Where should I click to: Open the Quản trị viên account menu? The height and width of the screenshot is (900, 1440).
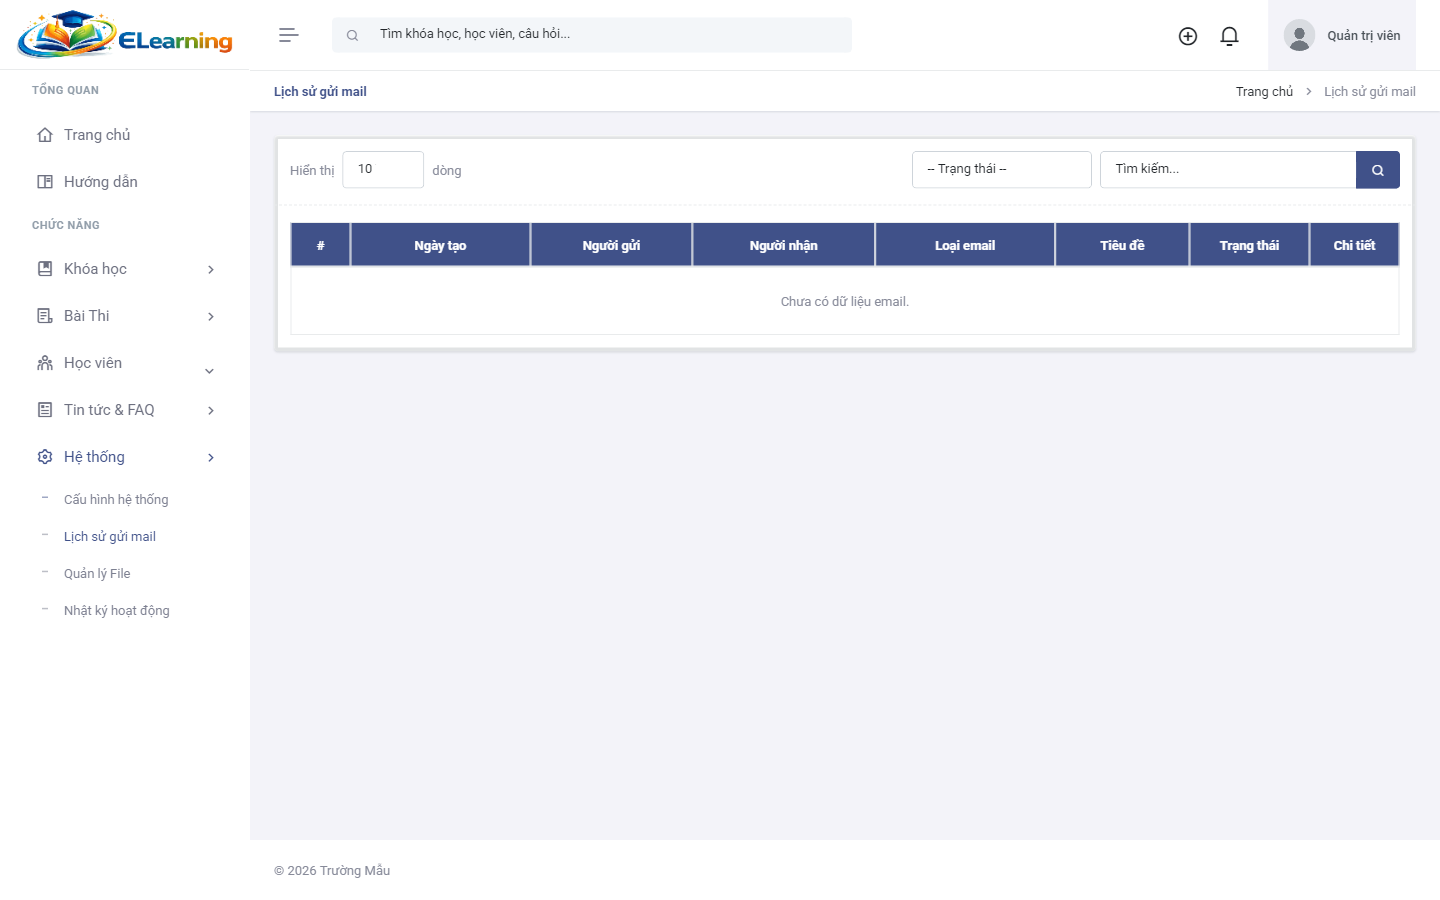1342,35
